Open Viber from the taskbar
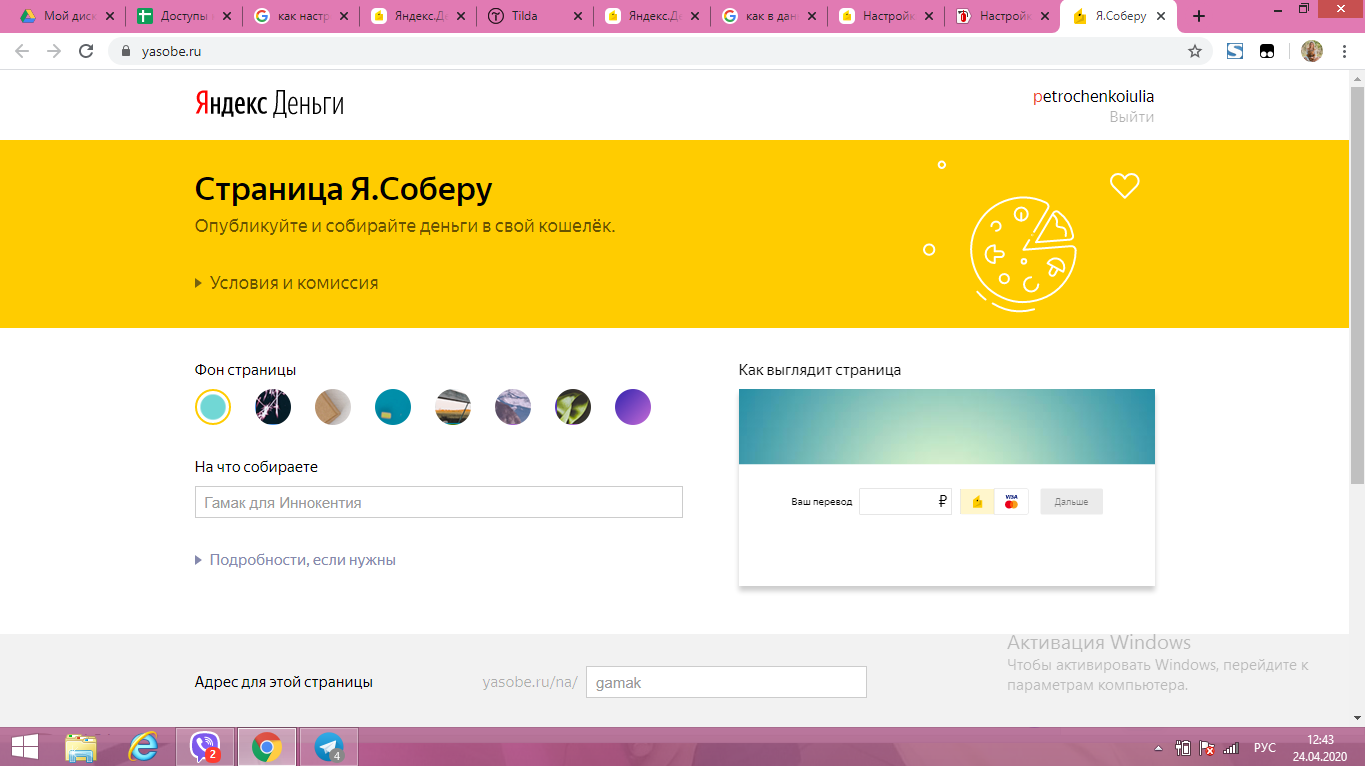1365x766 pixels. pos(205,747)
